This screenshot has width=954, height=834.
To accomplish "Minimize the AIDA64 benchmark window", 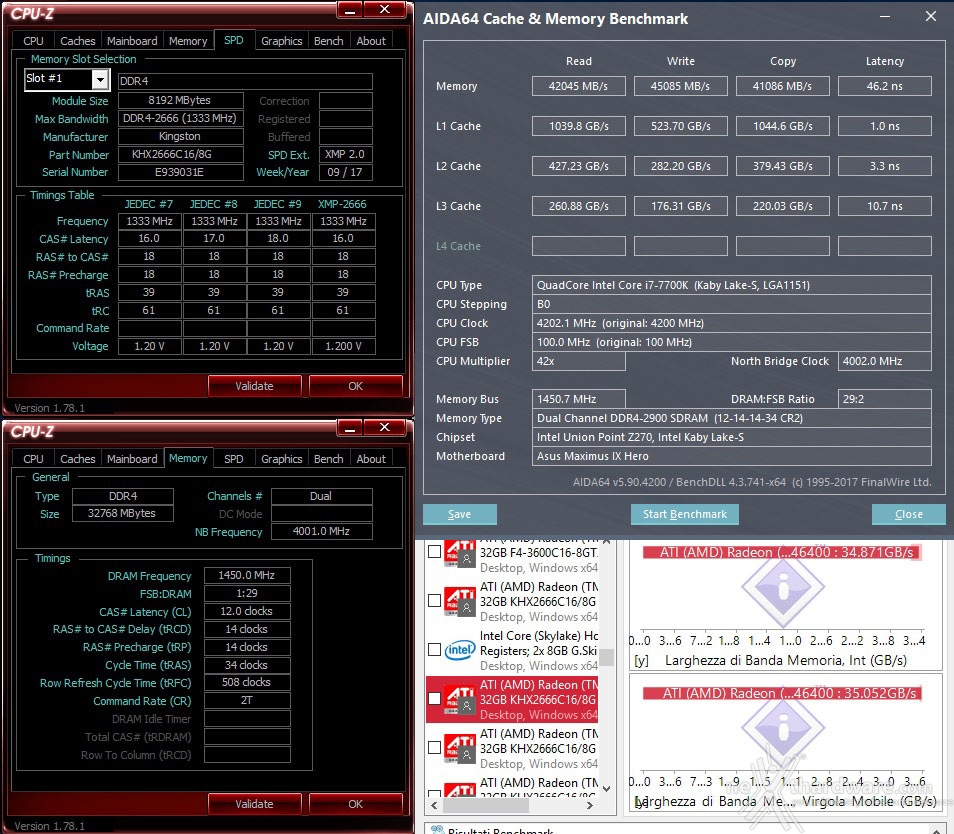I will click(x=885, y=17).
